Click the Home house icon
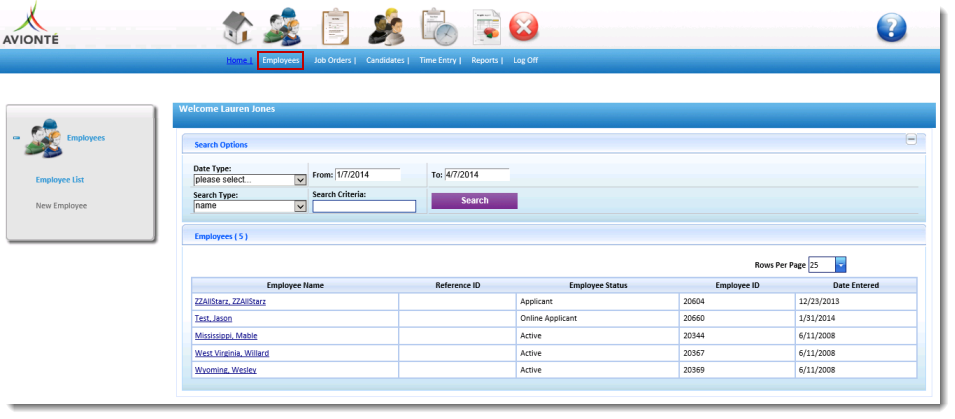 [x=237, y=27]
